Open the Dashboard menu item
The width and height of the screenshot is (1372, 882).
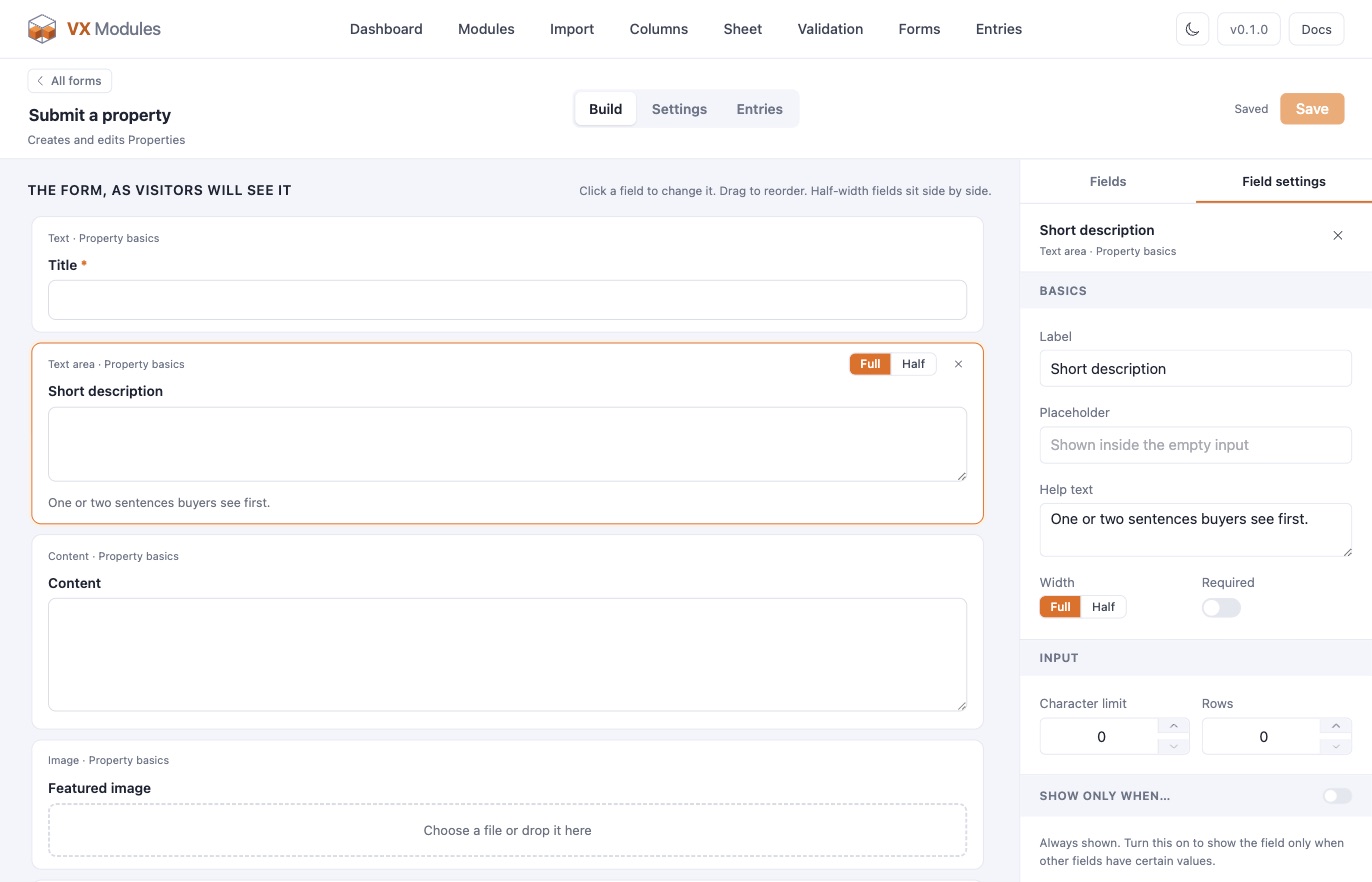coord(386,29)
